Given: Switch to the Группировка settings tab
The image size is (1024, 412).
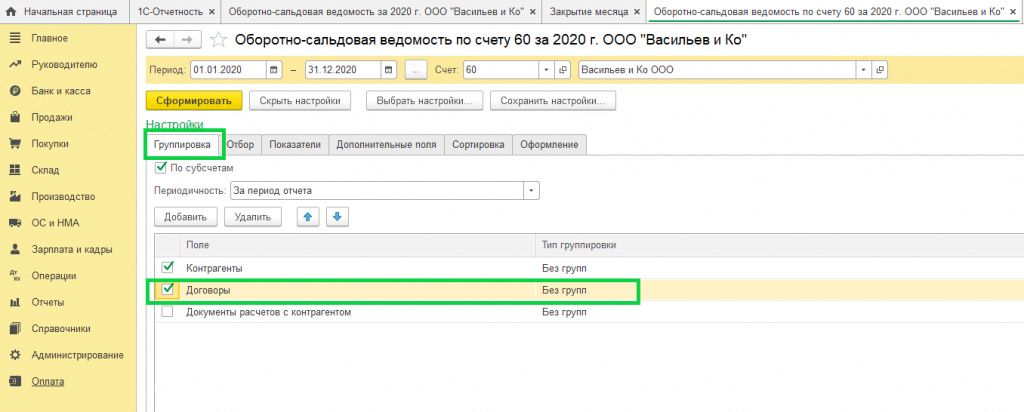Looking at the screenshot, I should click(182, 145).
